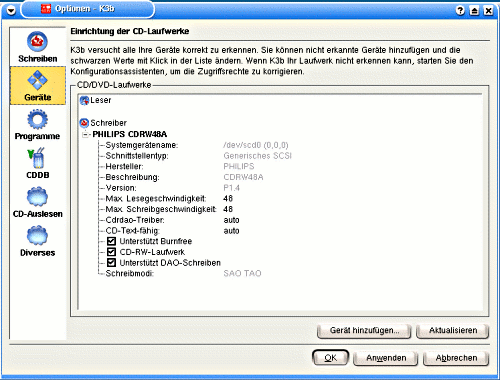Click the Beschreibung value CDRW48A
Viewport: 500px width, 380px height.
point(243,177)
